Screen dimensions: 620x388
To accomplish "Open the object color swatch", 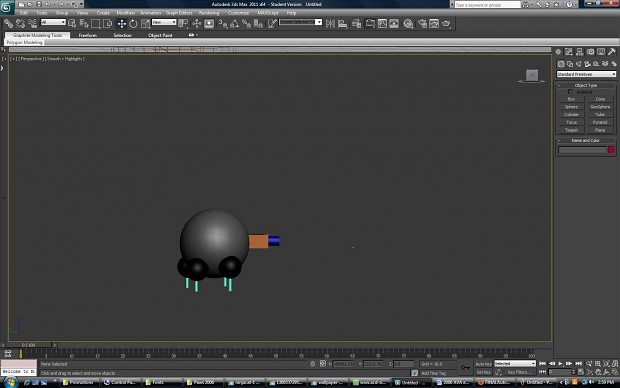I will (611, 150).
